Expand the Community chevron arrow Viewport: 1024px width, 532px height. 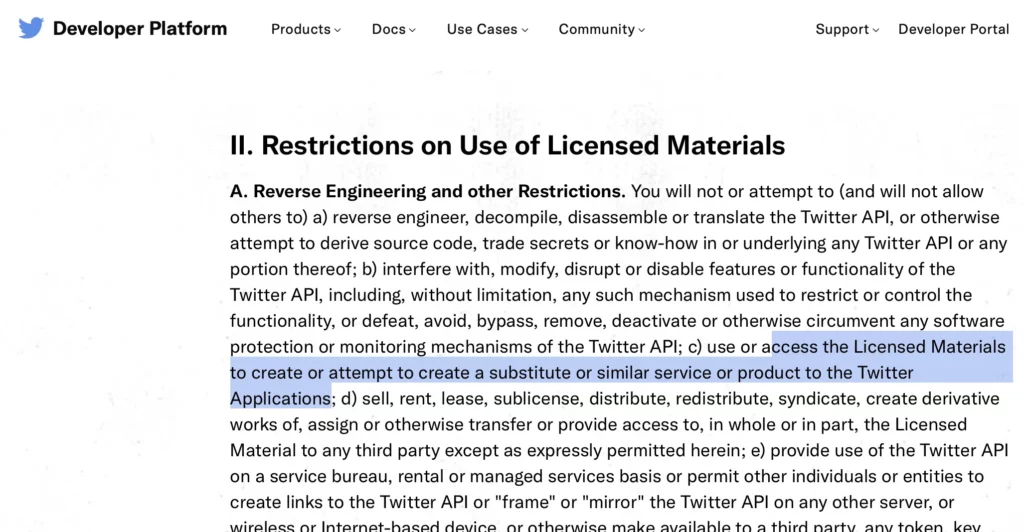[x=641, y=30]
